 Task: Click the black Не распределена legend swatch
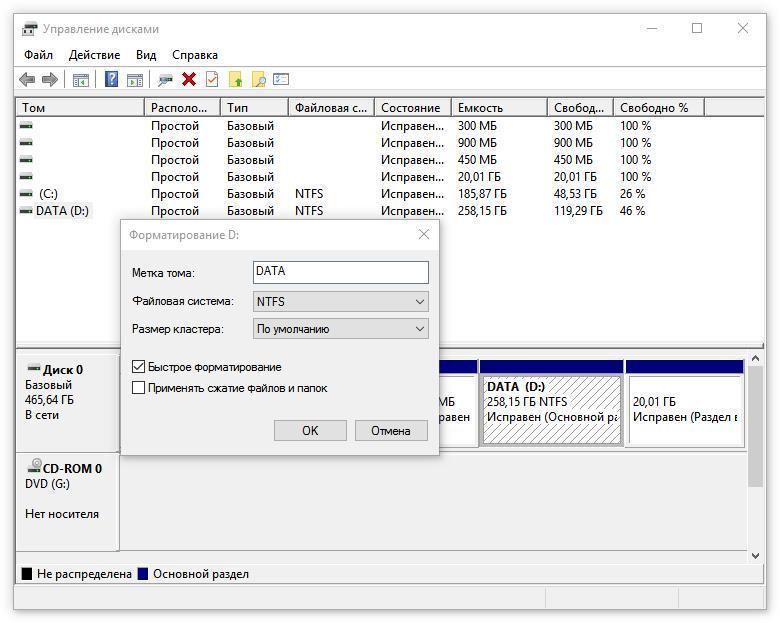[x=27, y=574]
